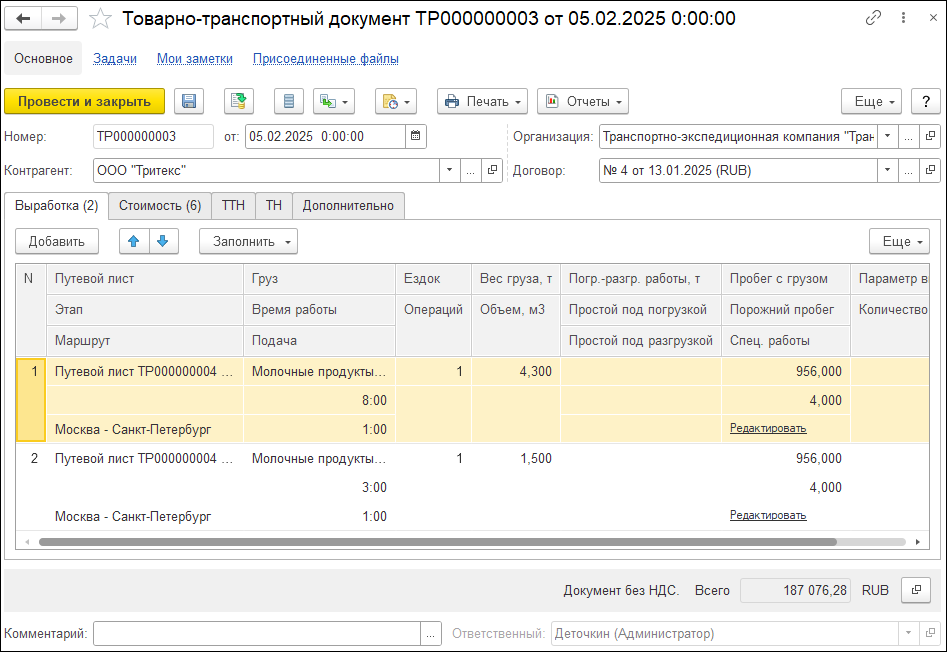Expand the Договор dropdown list
The height and width of the screenshot is (652, 947).
coord(888,170)
